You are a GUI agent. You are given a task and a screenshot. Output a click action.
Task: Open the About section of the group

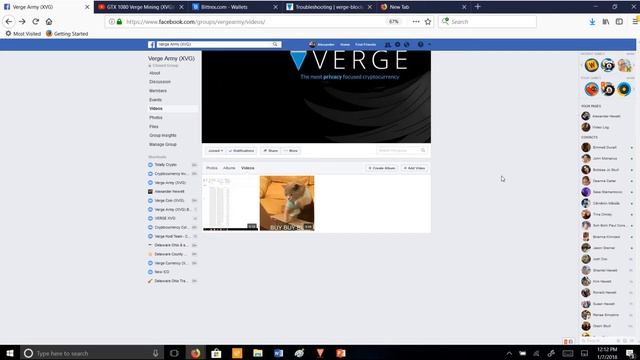point(155,73)
